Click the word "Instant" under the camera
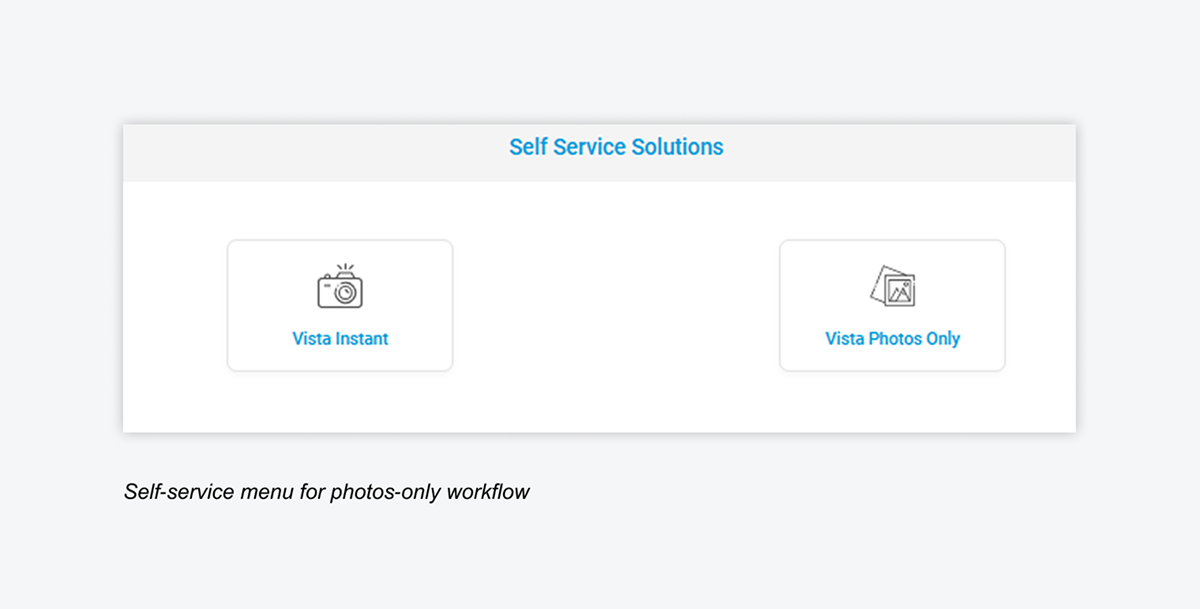Screen dimensions: 1200x609 tap(362, 339)
